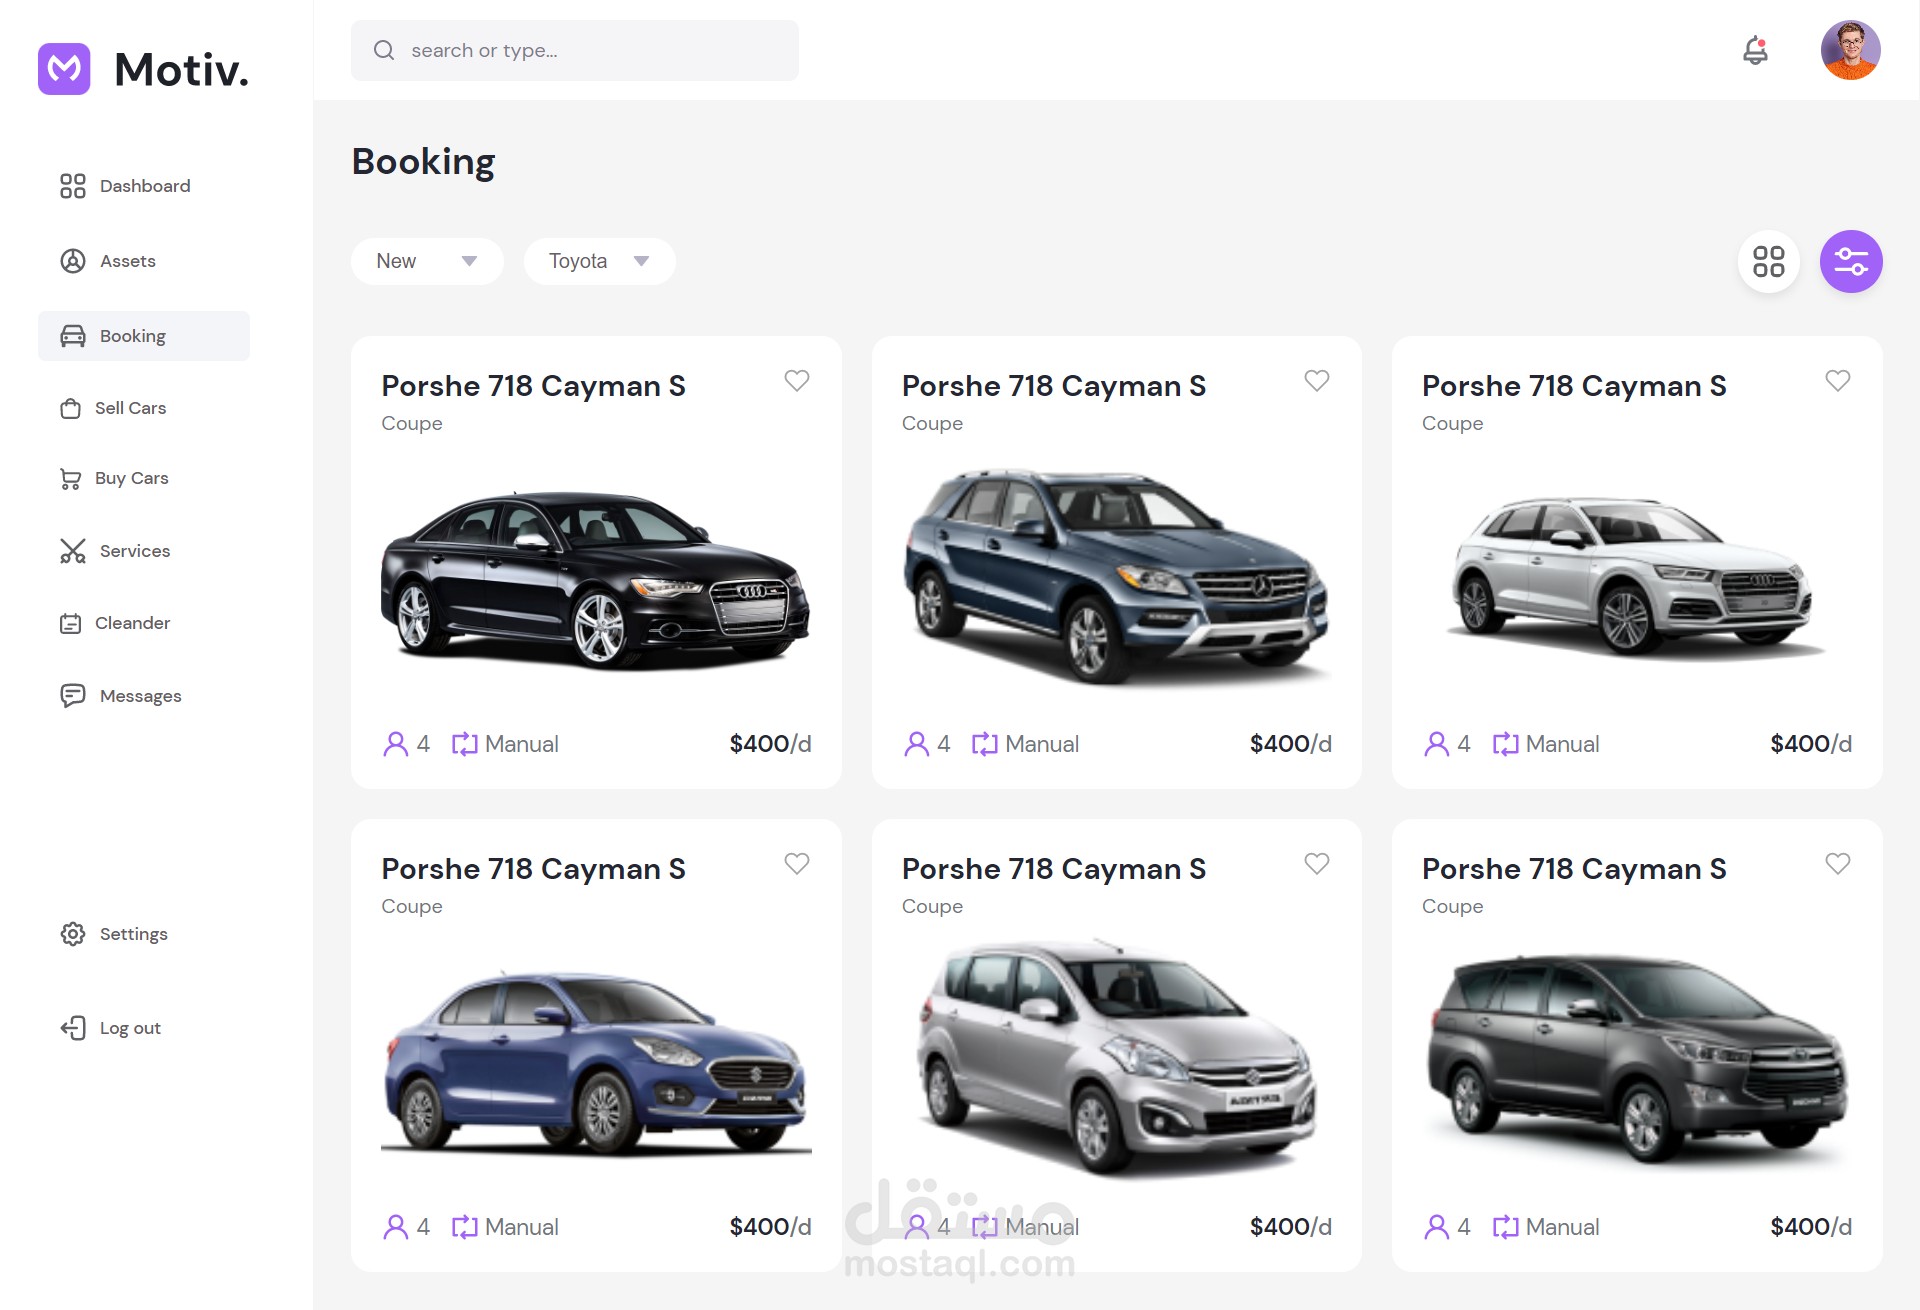Open the New sorting dropdown
The height and width of the screenshot is (1310, 1920).
pyautogui.click(x=427, y=261)
